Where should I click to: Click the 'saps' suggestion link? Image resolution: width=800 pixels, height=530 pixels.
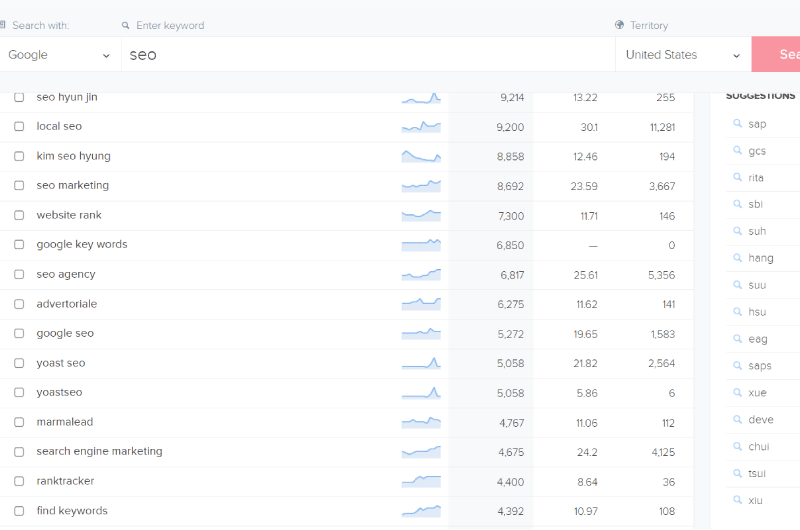760,366
